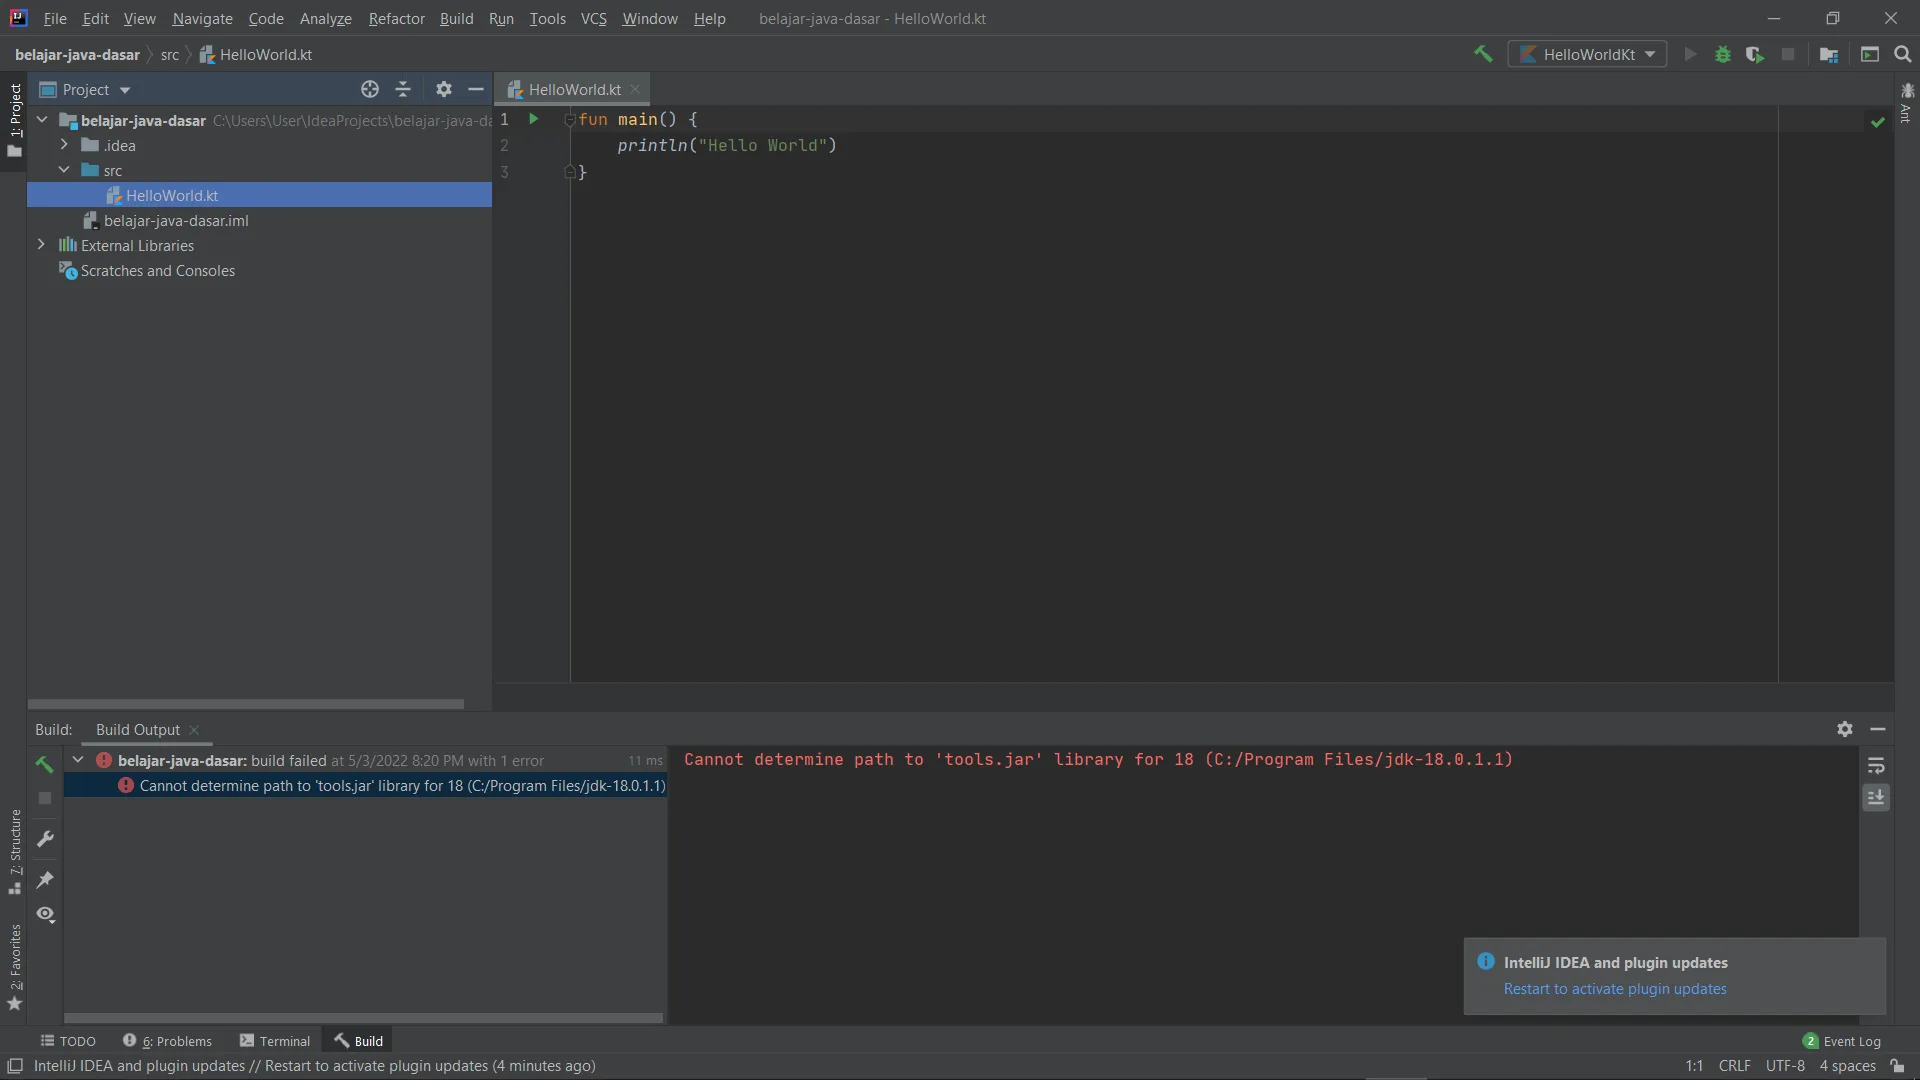Image resolution: width=1920 pixels, height=1080 pixels.
Task: Click the Build Project hammer icon
Action: coord(1483,54)
